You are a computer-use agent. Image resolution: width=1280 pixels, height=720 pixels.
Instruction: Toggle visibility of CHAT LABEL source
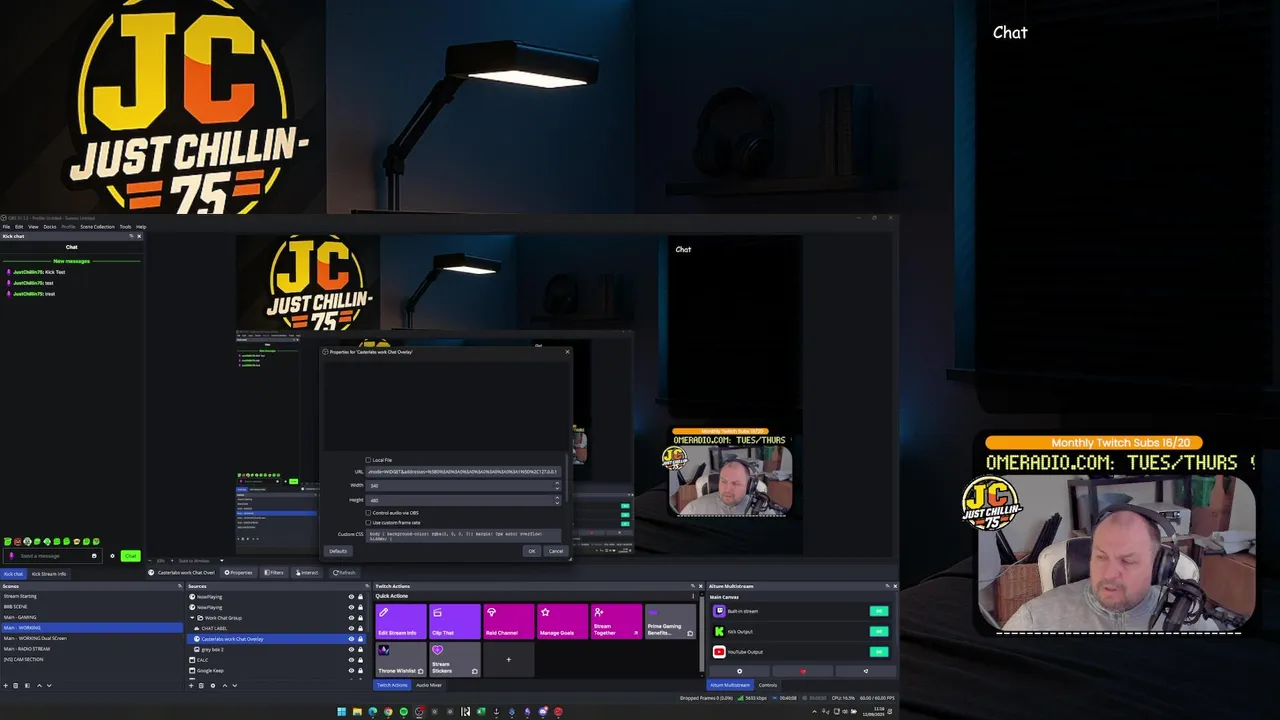tap(351, 628)
